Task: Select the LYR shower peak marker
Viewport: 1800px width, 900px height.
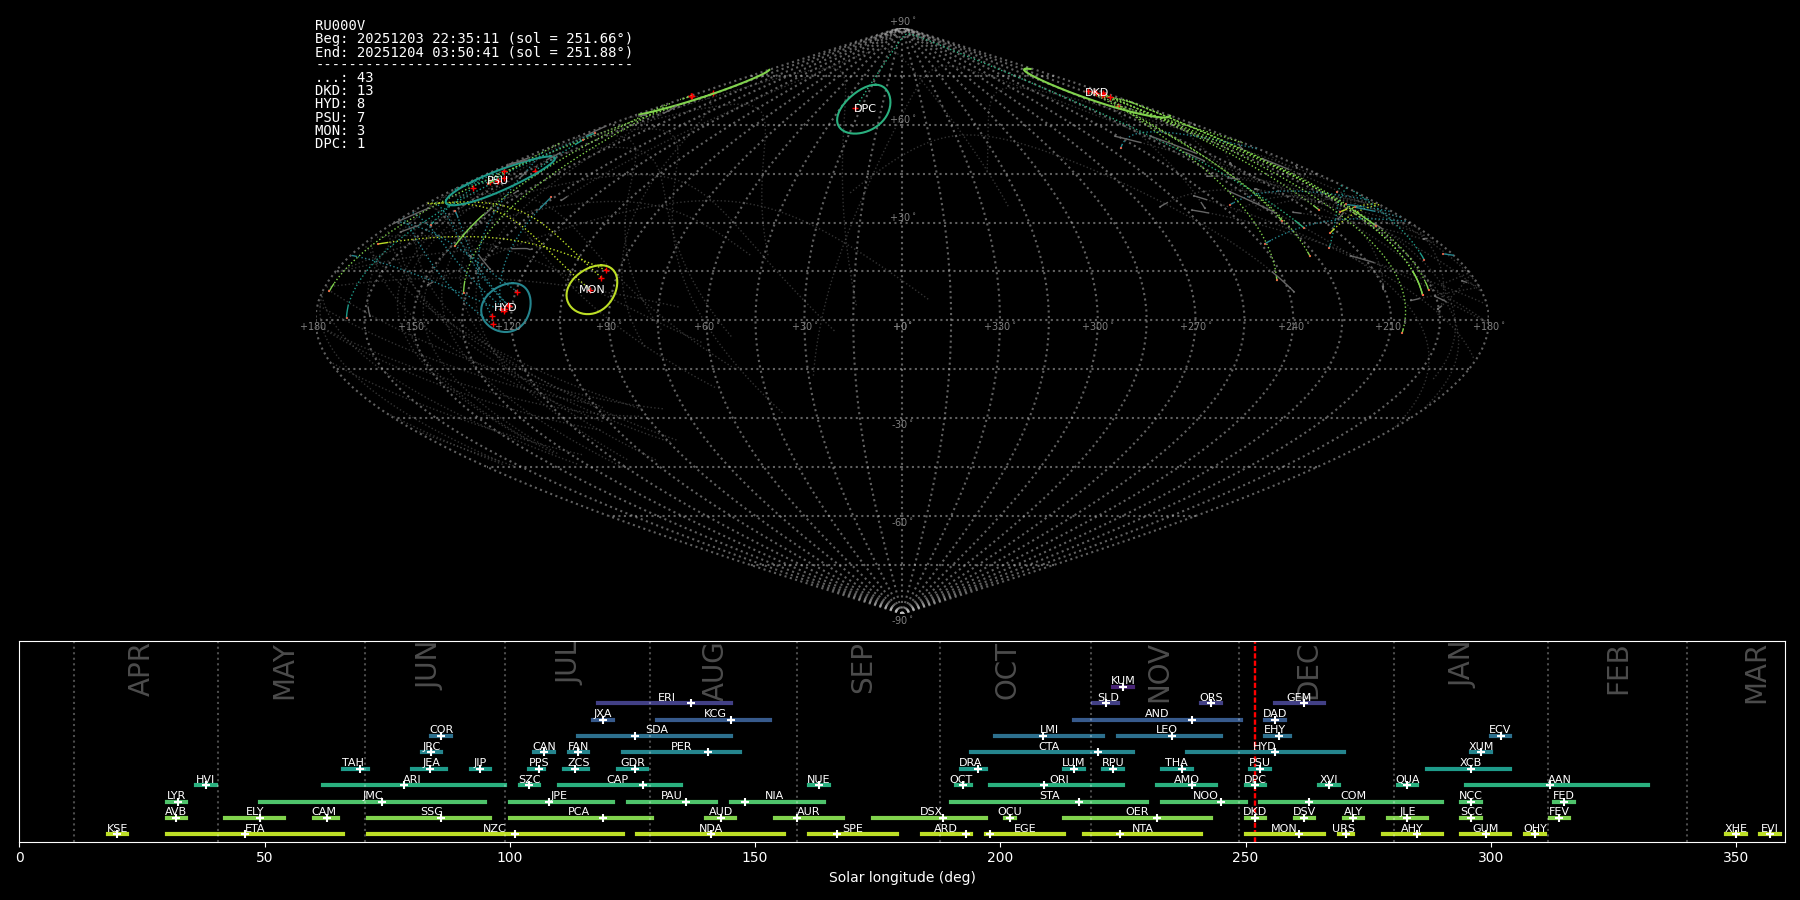Action: point(178,802)
